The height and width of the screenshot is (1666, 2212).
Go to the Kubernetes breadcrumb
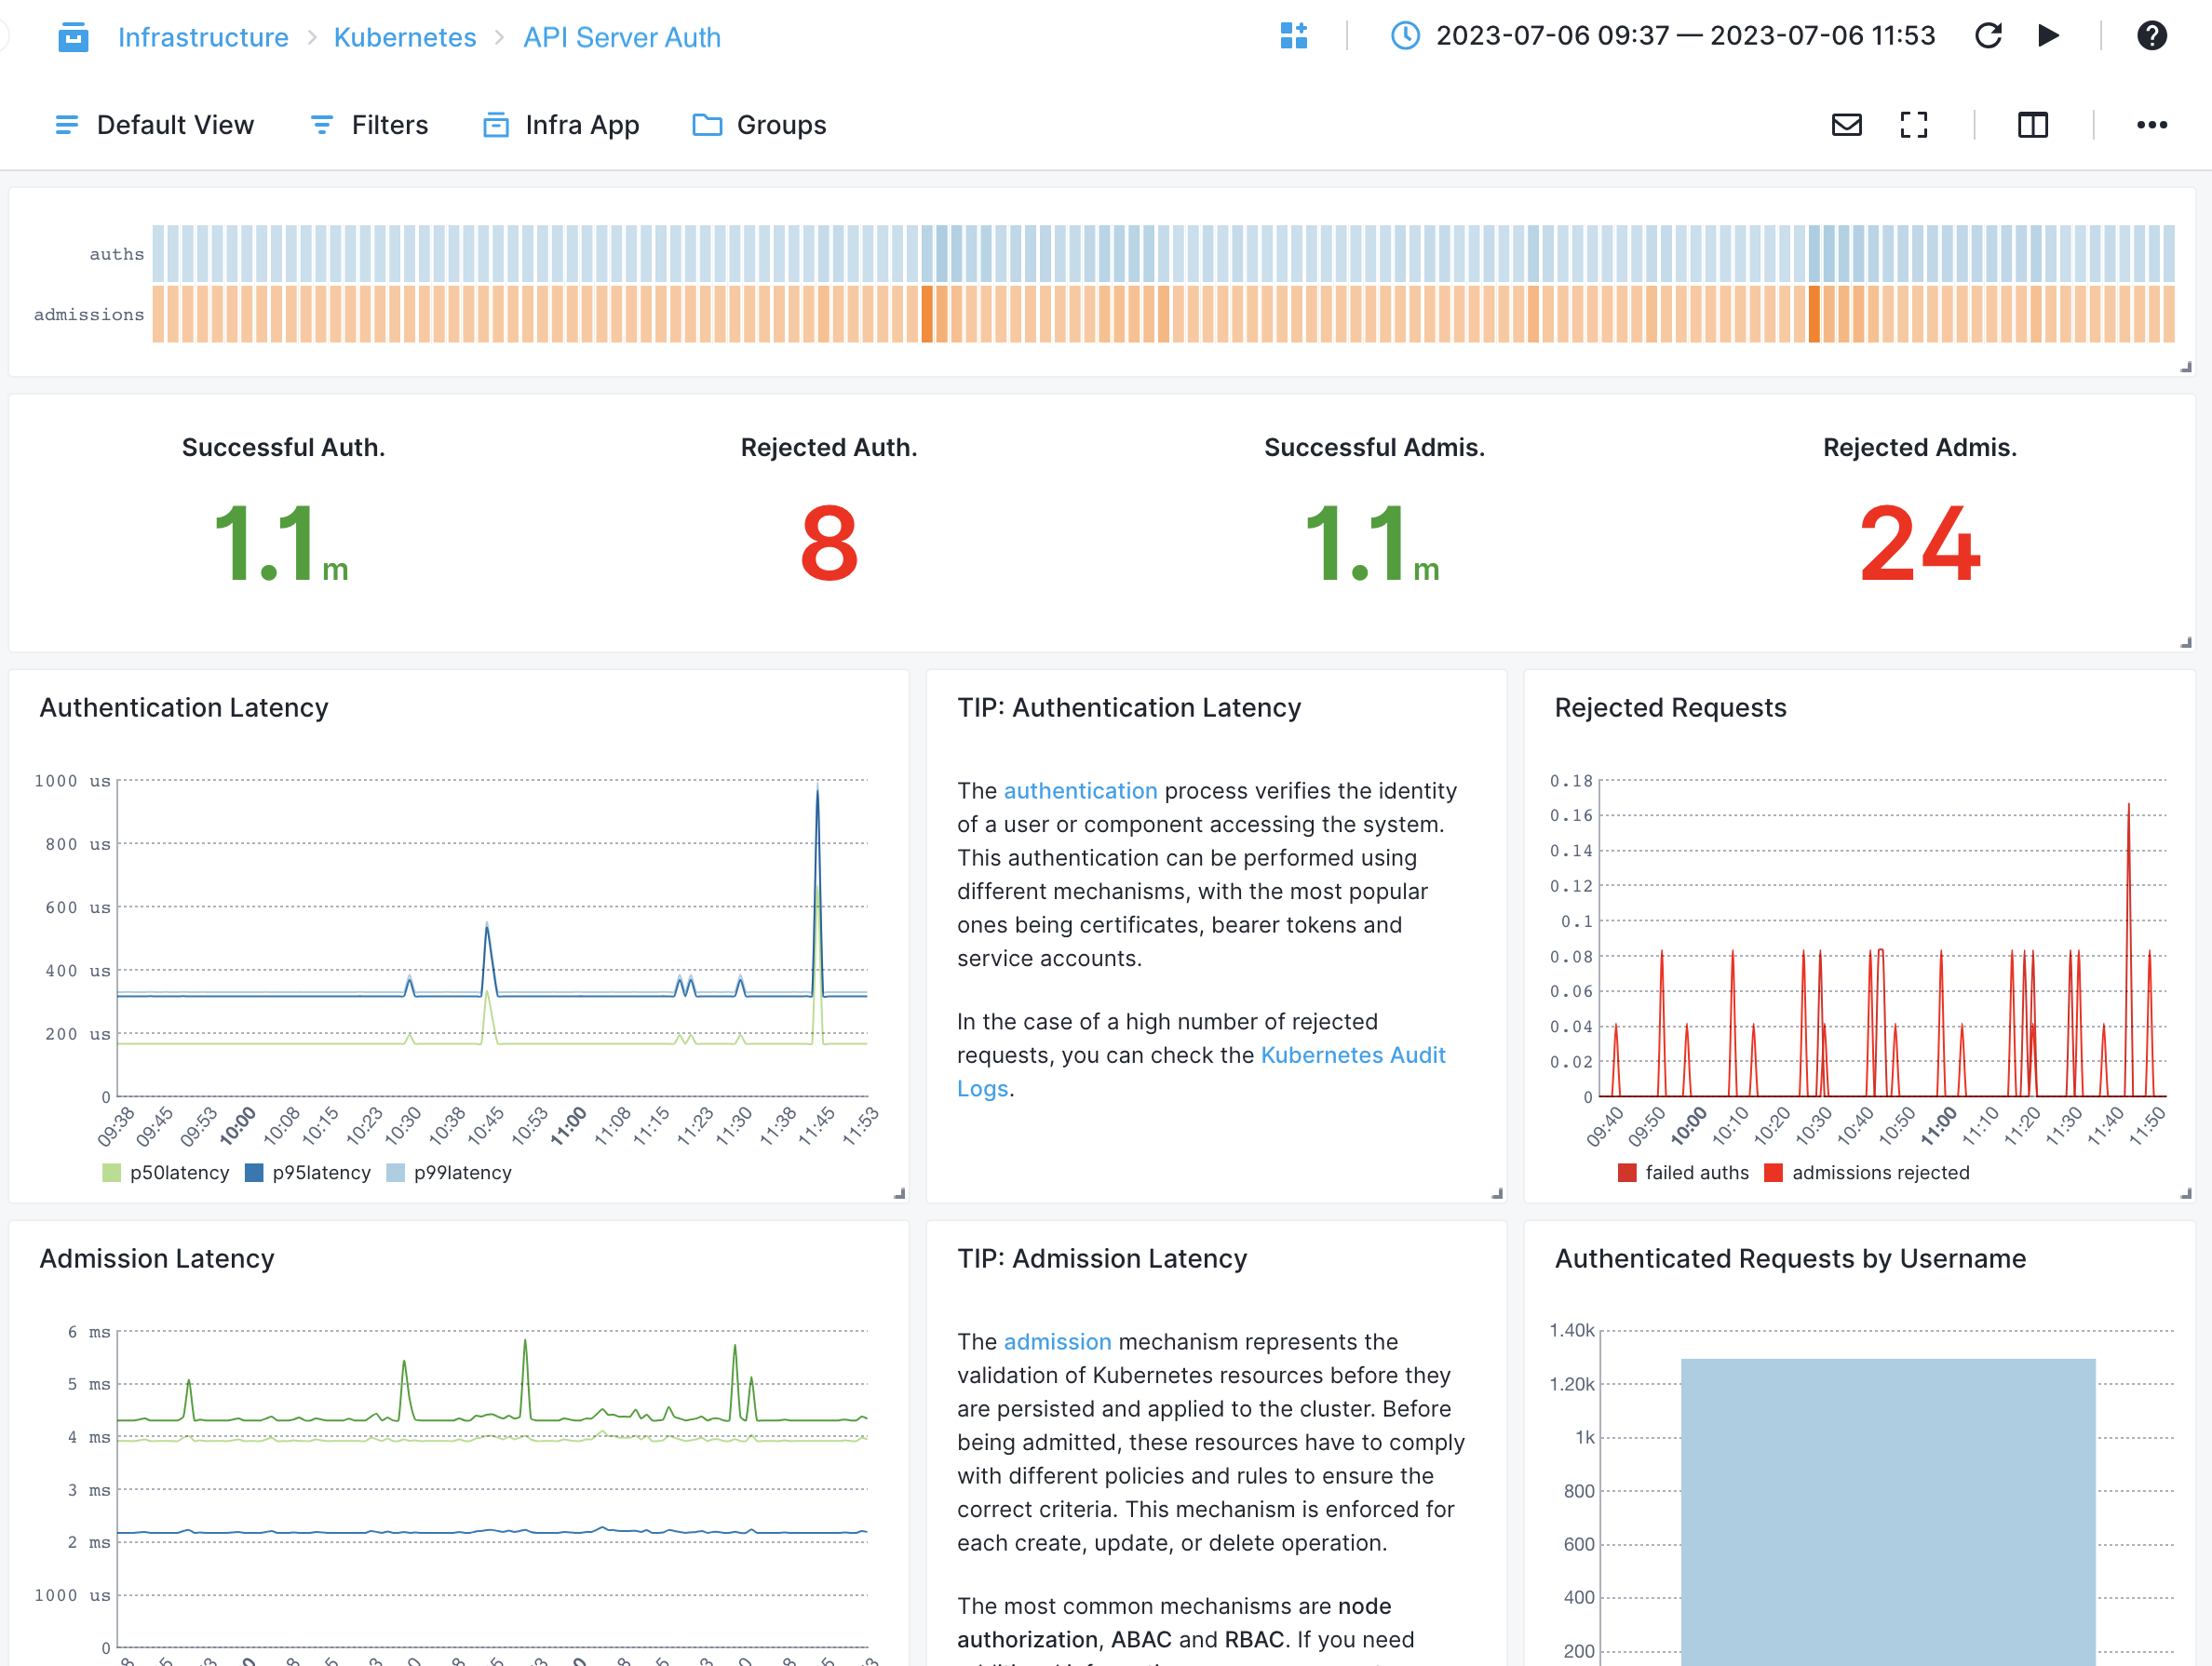[x=405, y=37]
